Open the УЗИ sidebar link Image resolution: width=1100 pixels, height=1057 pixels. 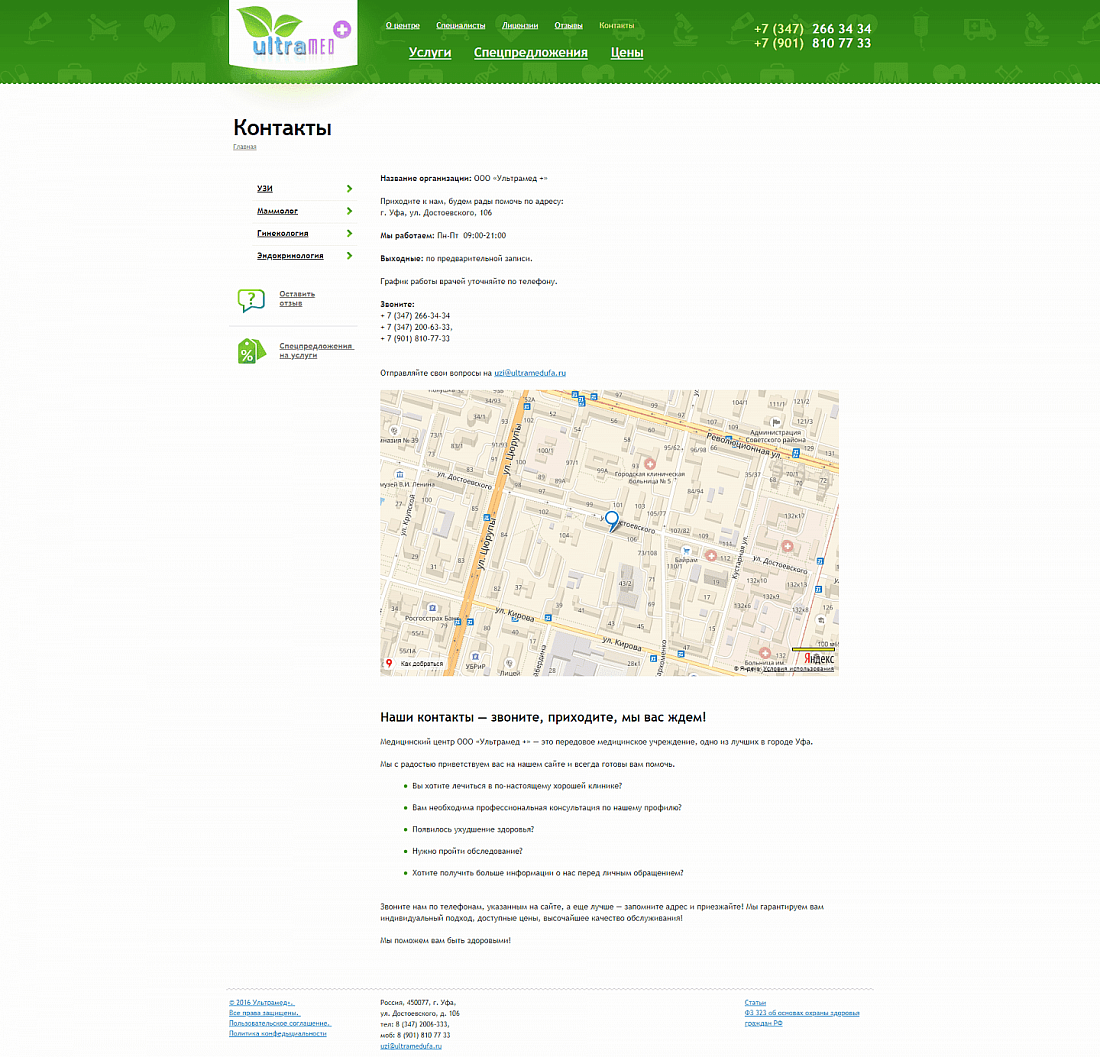[x=264, y=189]
